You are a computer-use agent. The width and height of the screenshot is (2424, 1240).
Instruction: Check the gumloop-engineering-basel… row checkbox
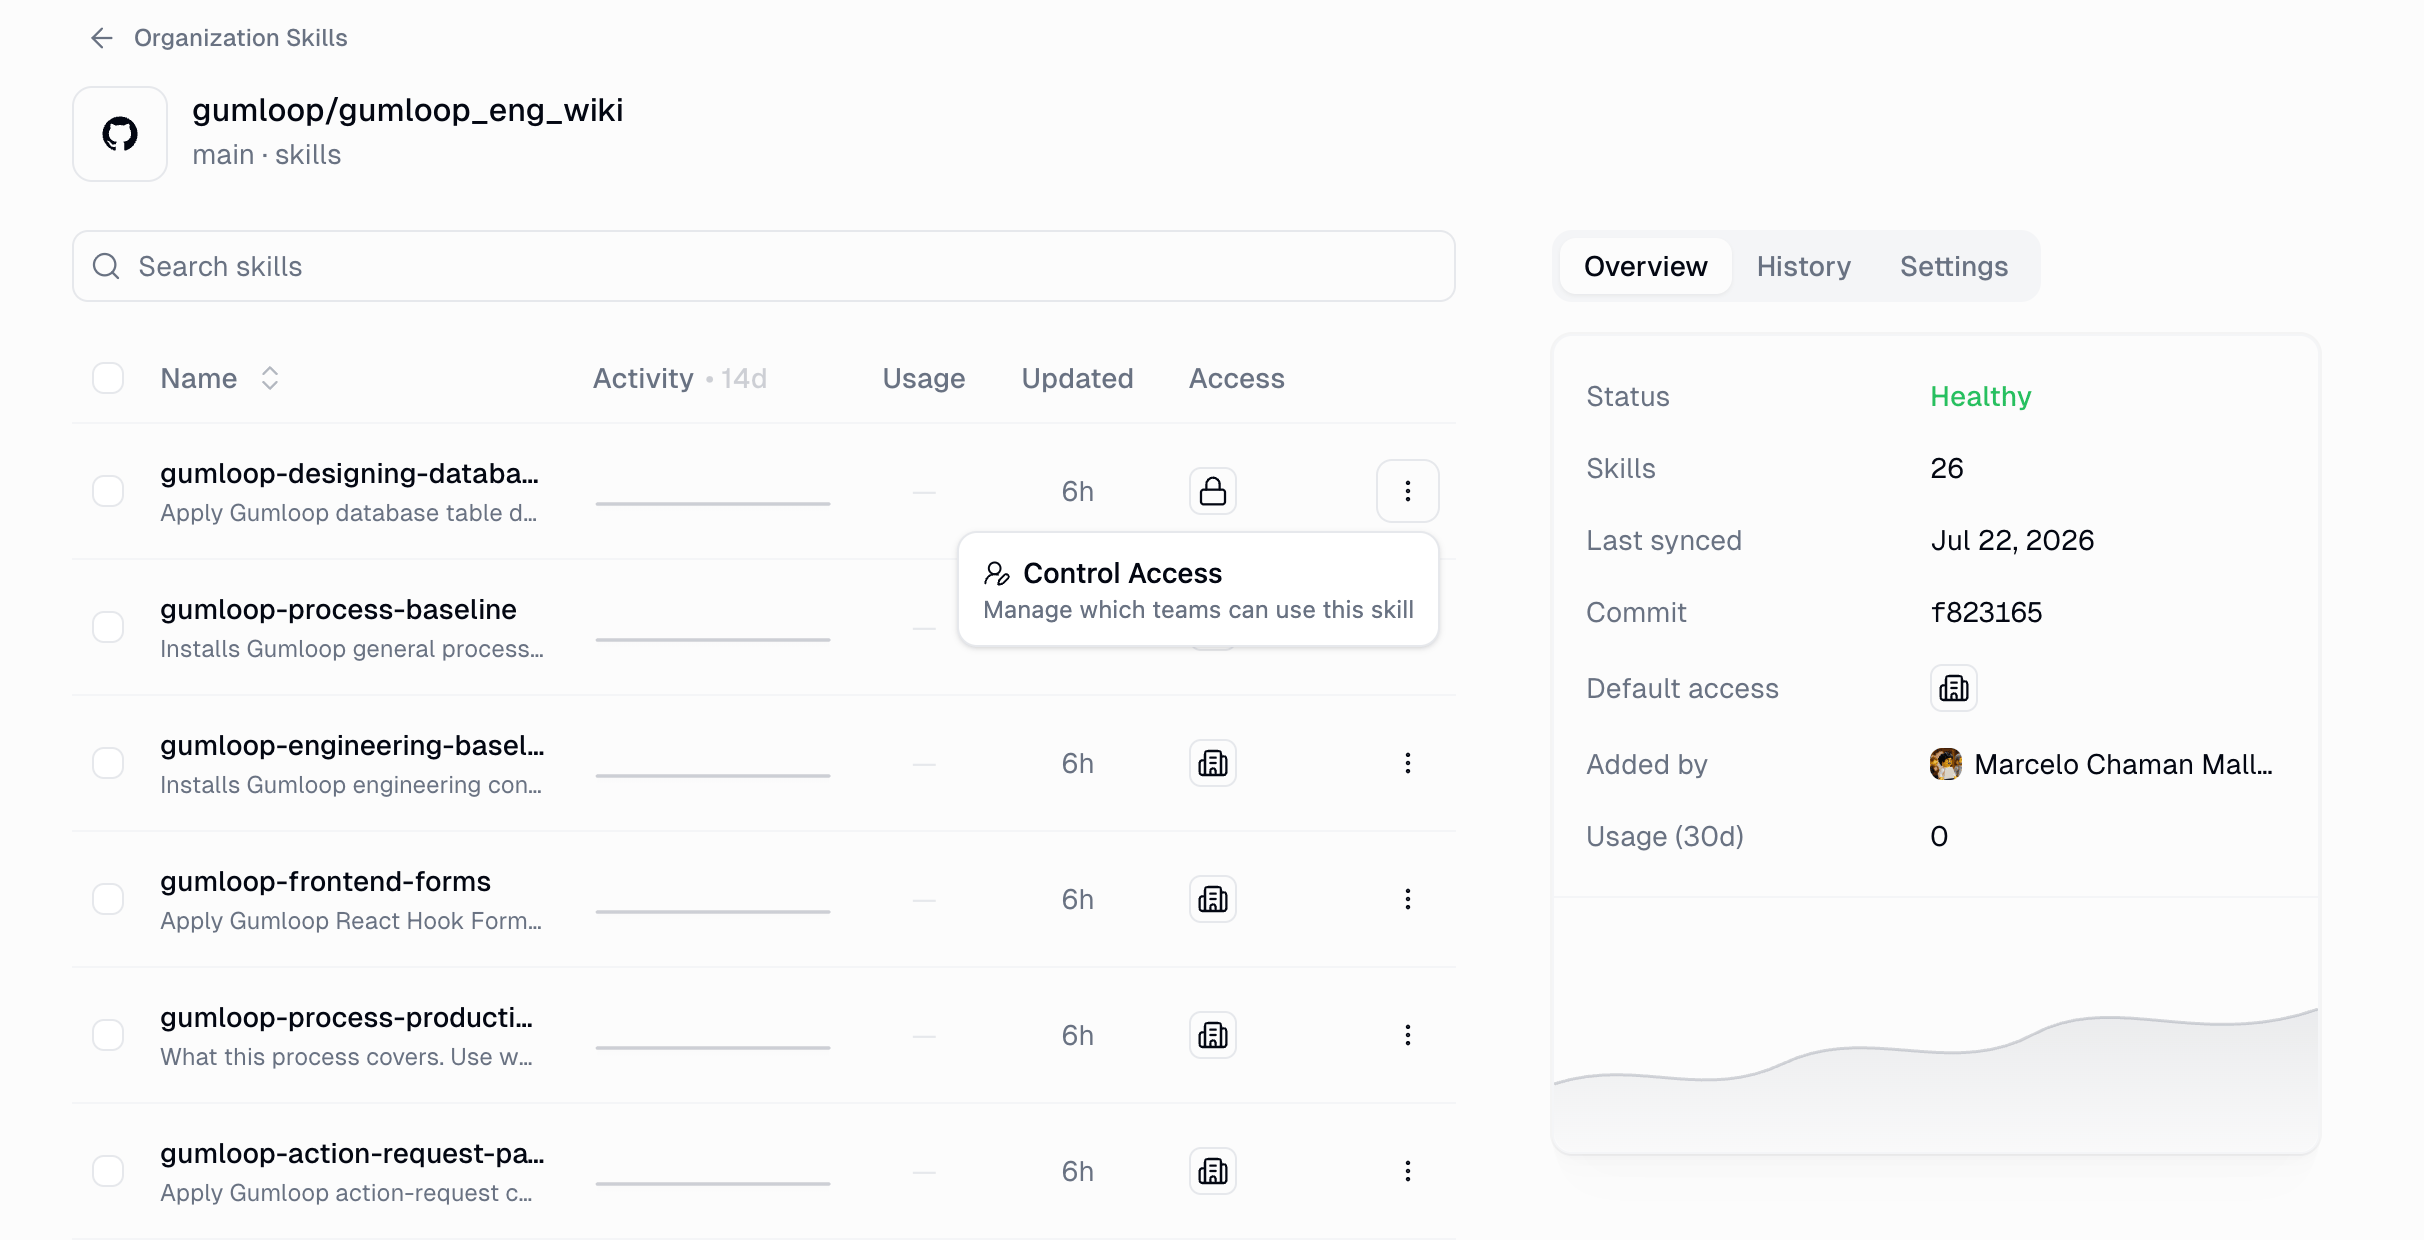coord(108,763)
